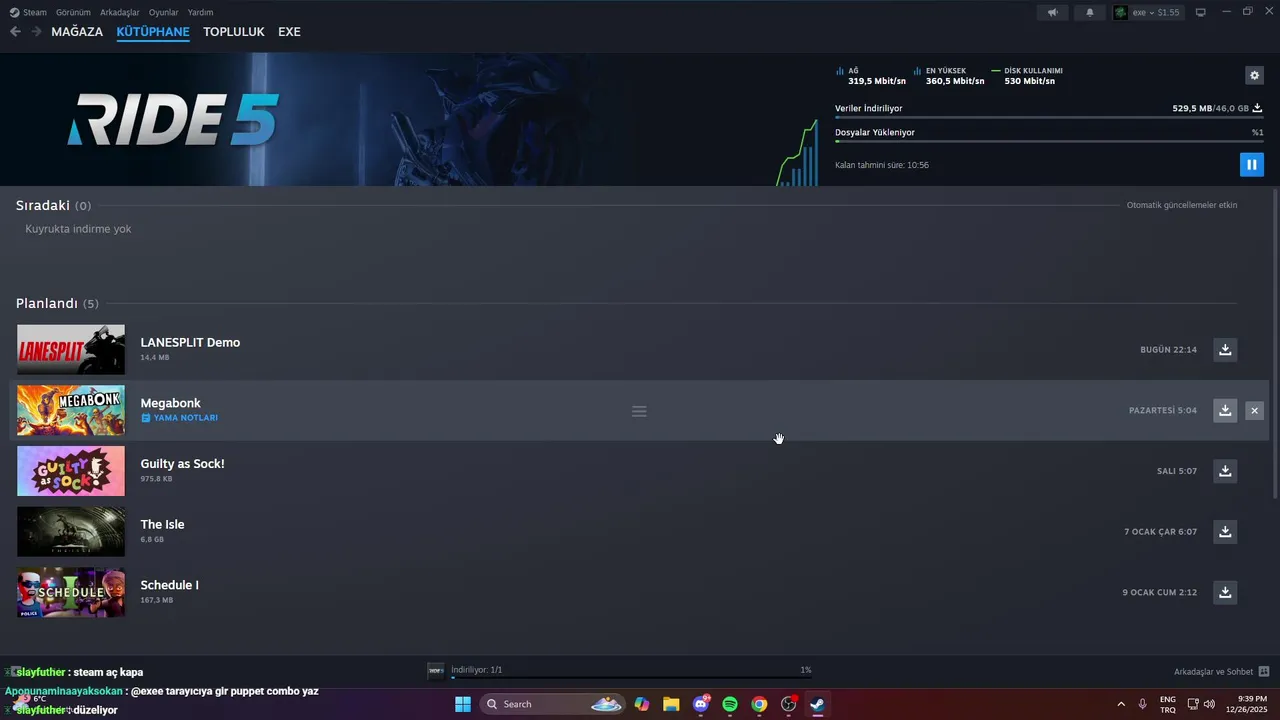Click the Windows taskbar Search box

click(553, 704)
